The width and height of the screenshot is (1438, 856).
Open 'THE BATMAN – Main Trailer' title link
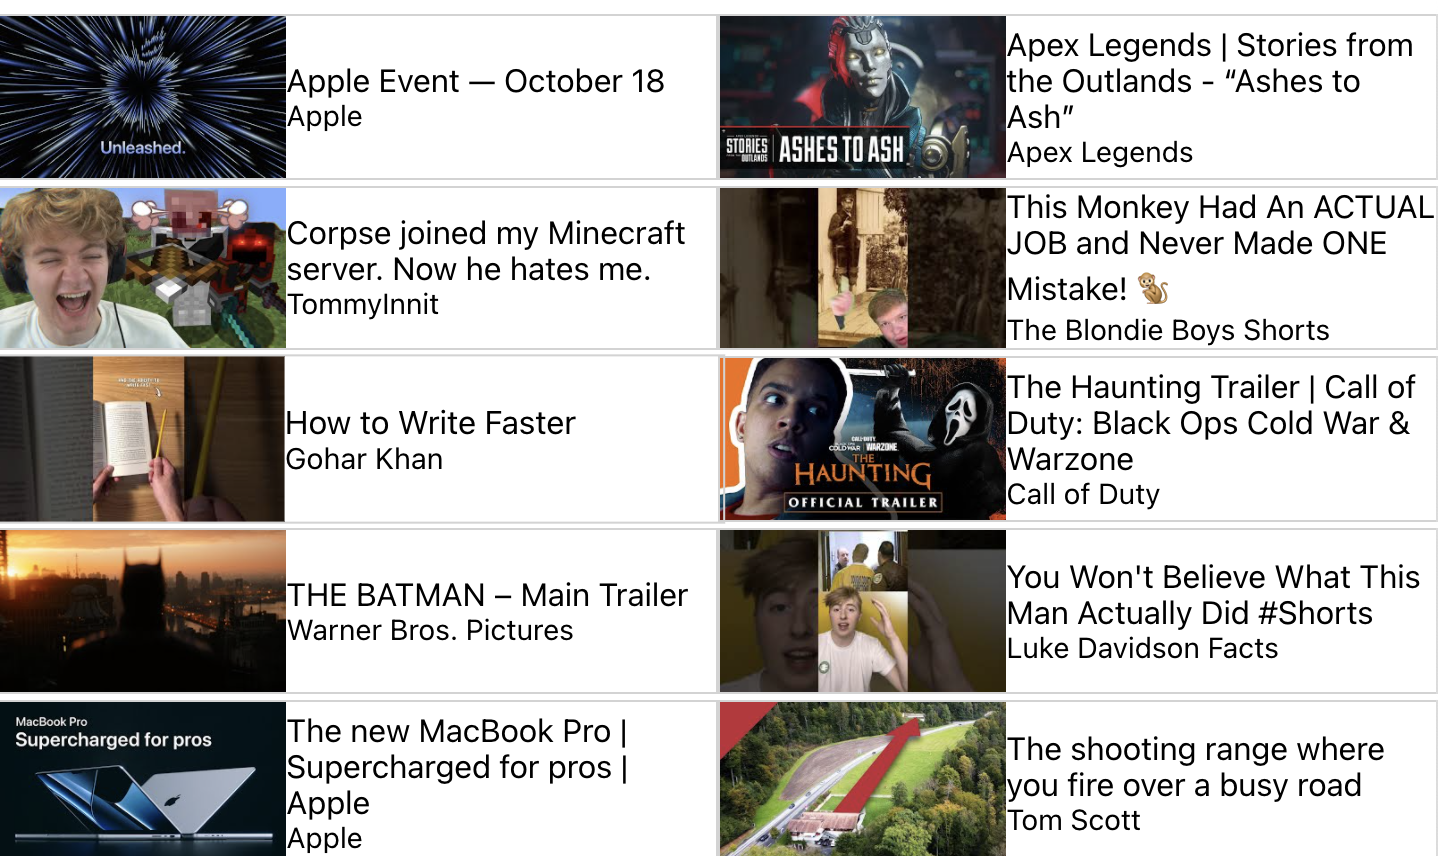pos(488,595)
